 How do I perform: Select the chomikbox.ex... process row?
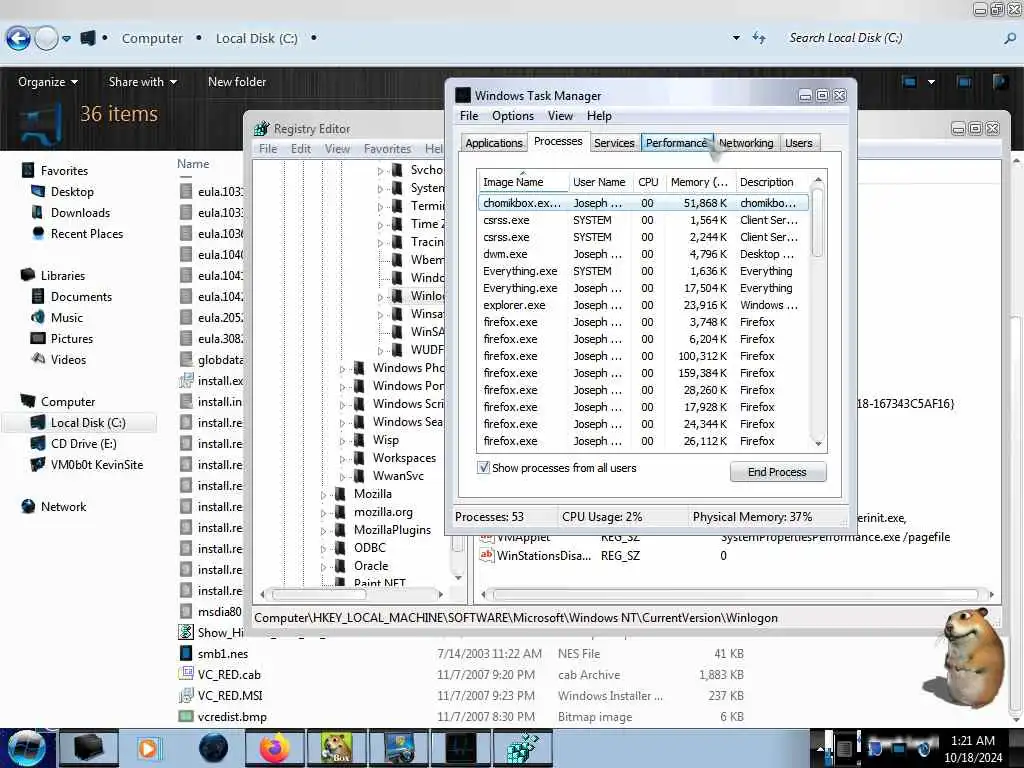click(643, 203)
